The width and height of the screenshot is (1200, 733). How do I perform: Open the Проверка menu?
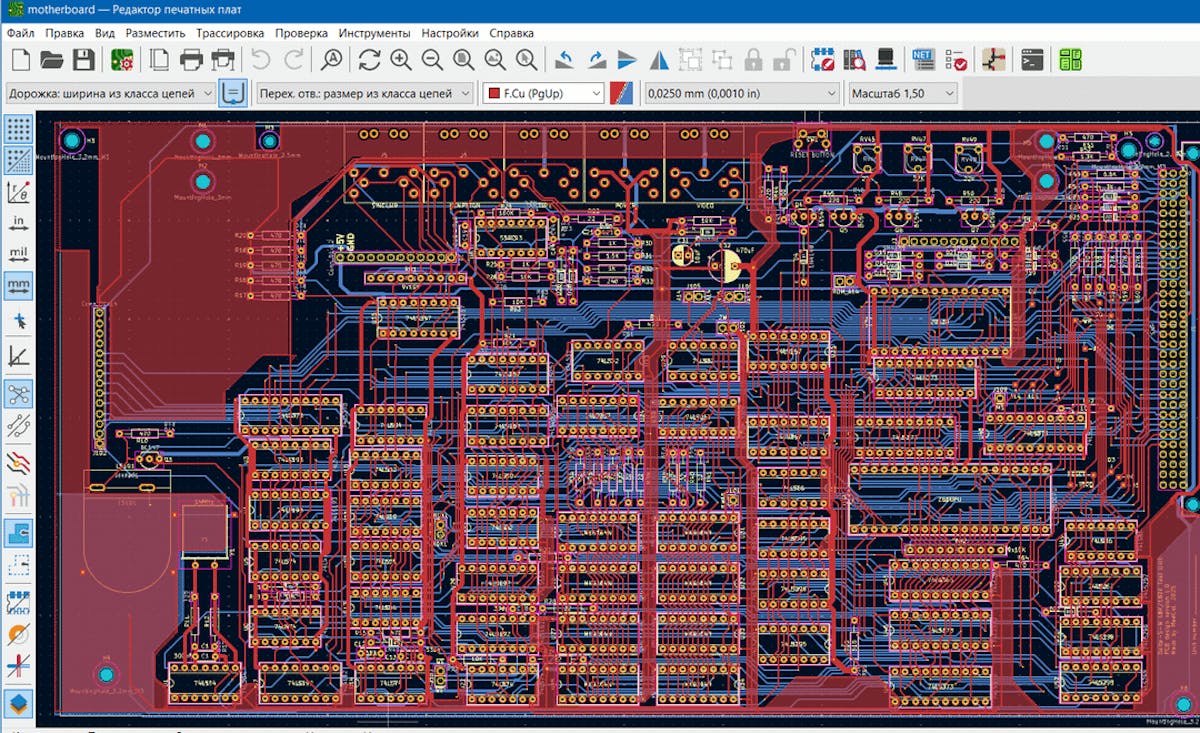pyautogui.click(x=303, y=33)
